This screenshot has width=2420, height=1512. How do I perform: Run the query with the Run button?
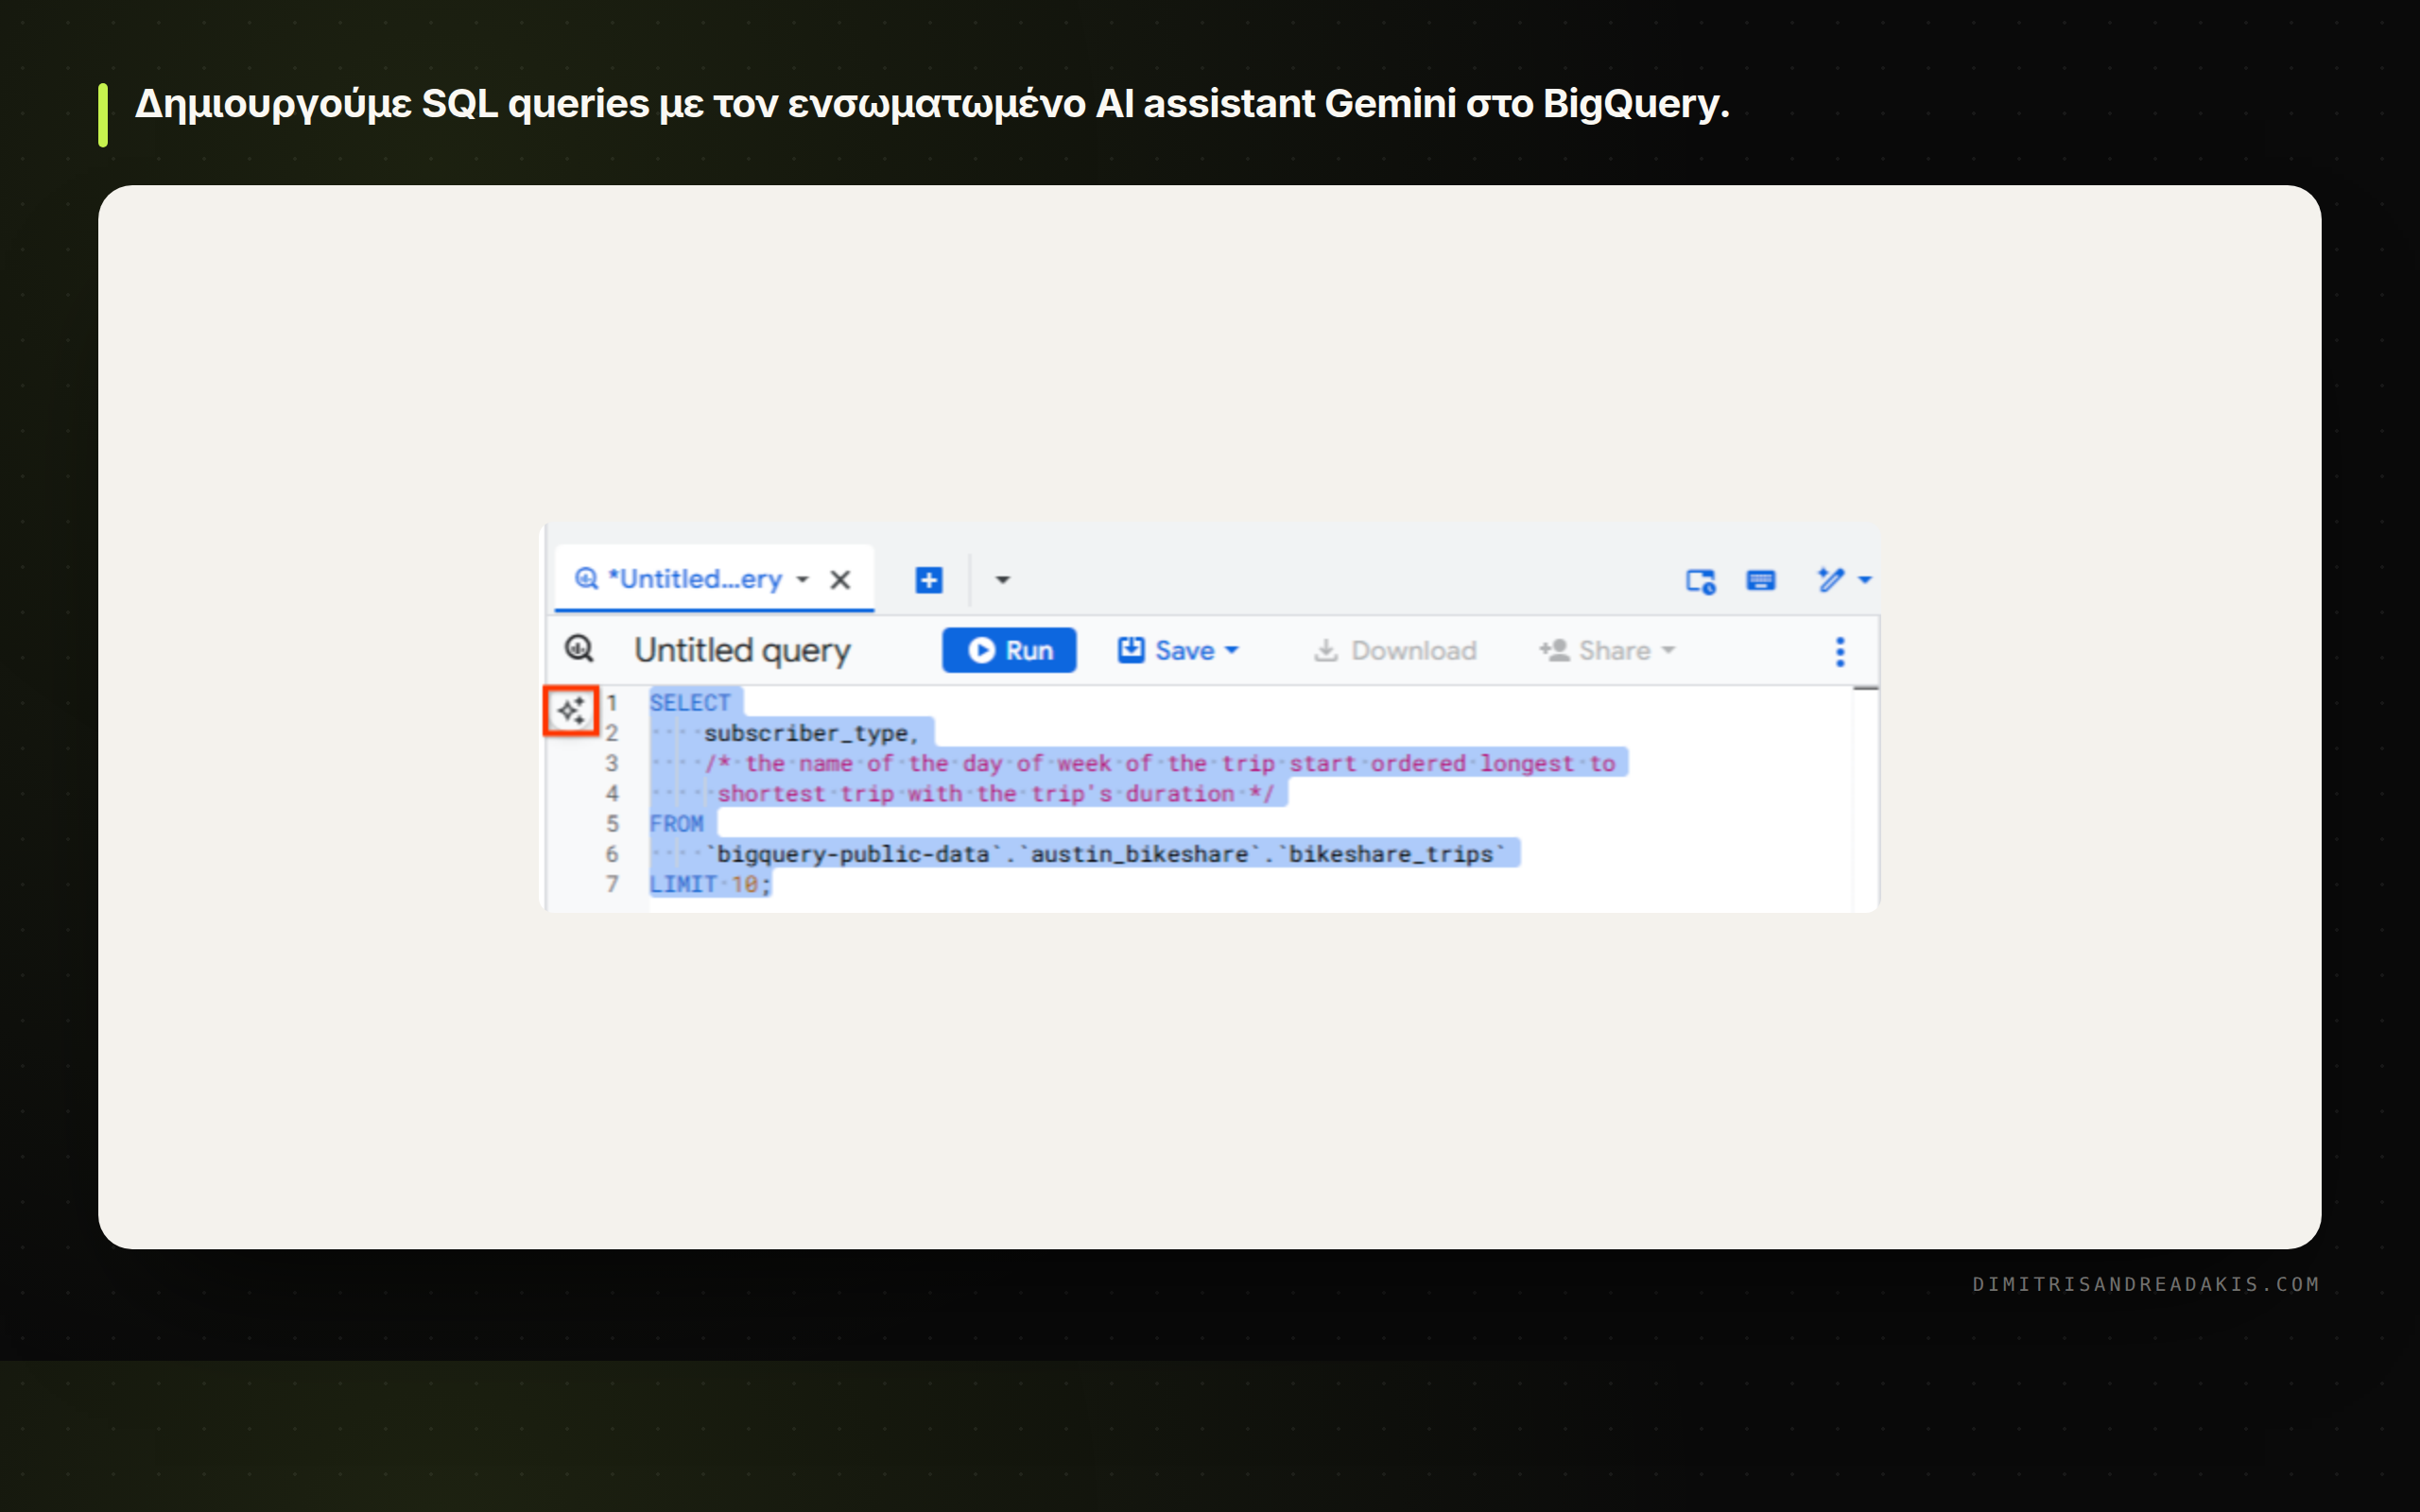pyautogui.click(x=1009, y=650)
